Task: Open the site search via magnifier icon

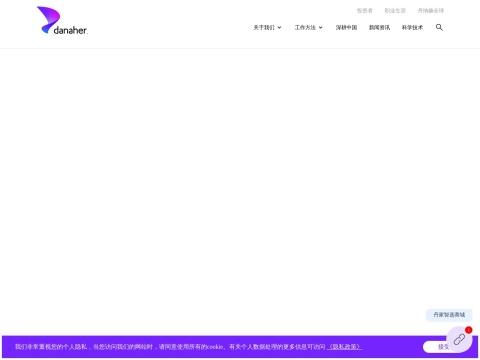Action: [x=439, y=27]
